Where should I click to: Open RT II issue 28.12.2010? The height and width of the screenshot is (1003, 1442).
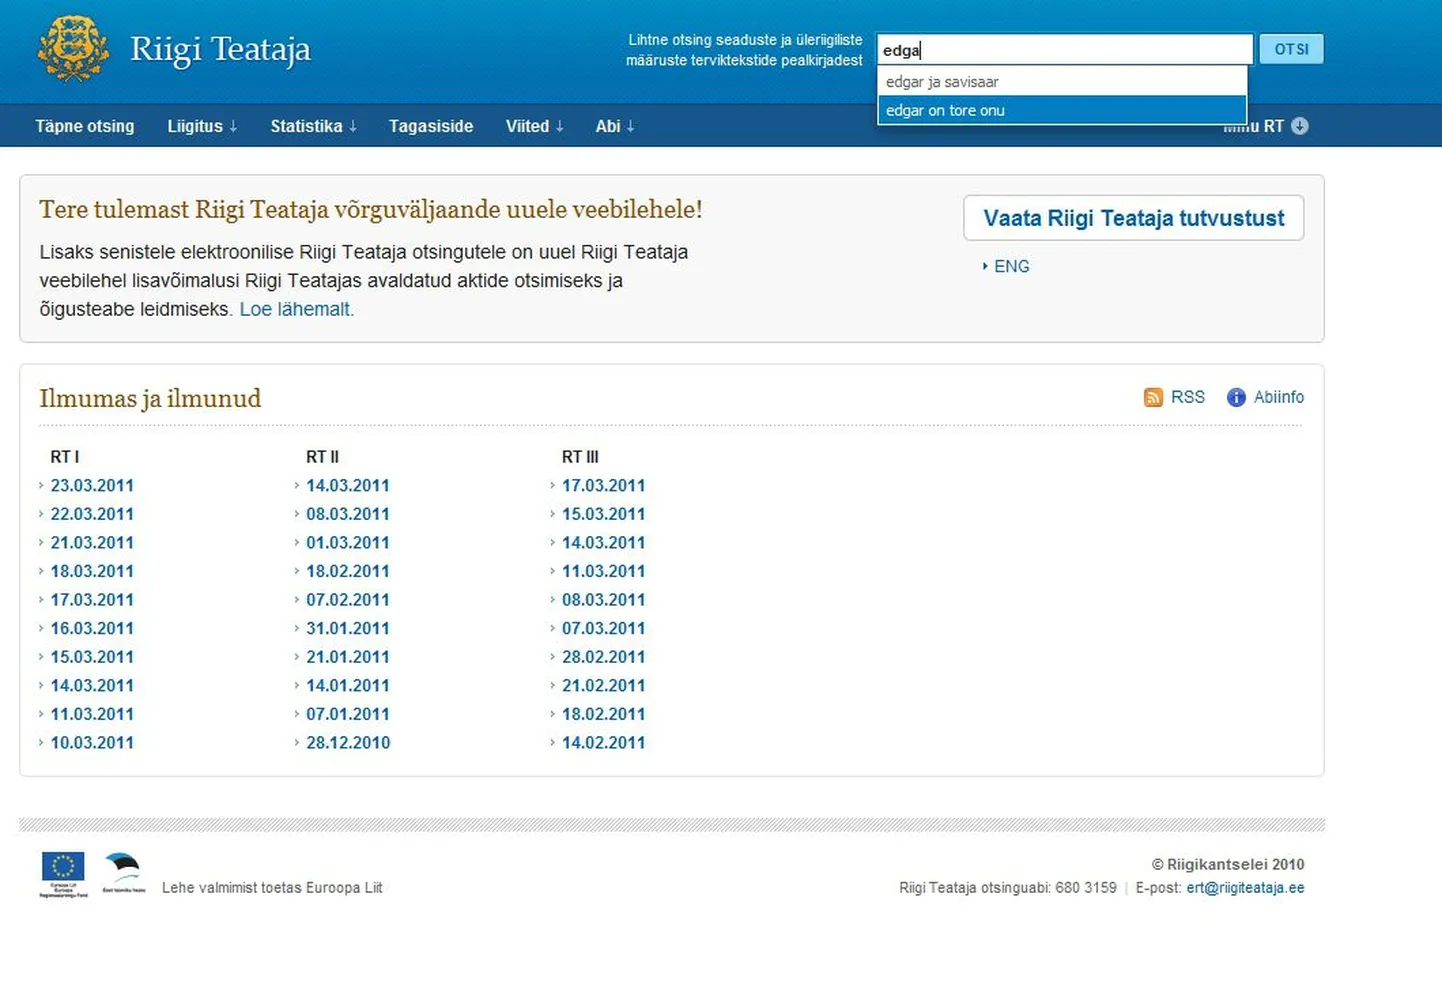click(x=348, y=743)
